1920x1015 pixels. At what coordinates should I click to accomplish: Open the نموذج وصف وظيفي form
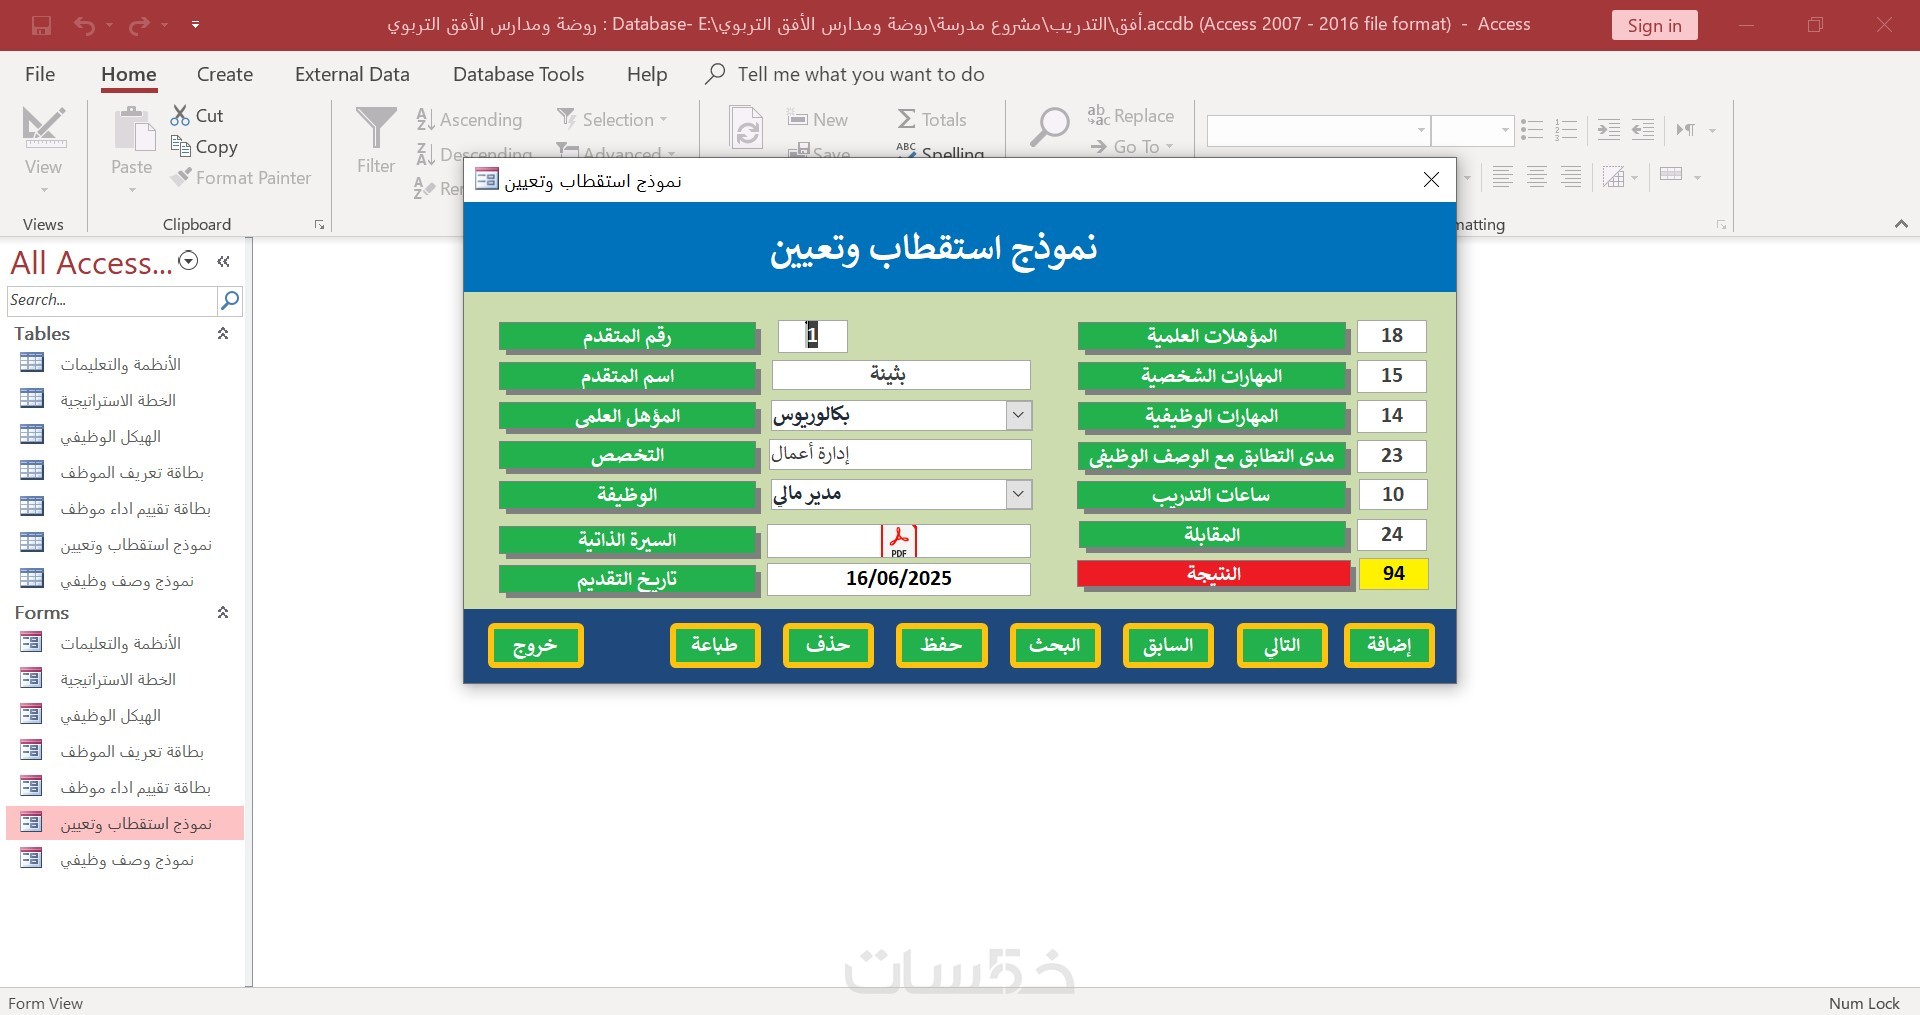point(125,859)
